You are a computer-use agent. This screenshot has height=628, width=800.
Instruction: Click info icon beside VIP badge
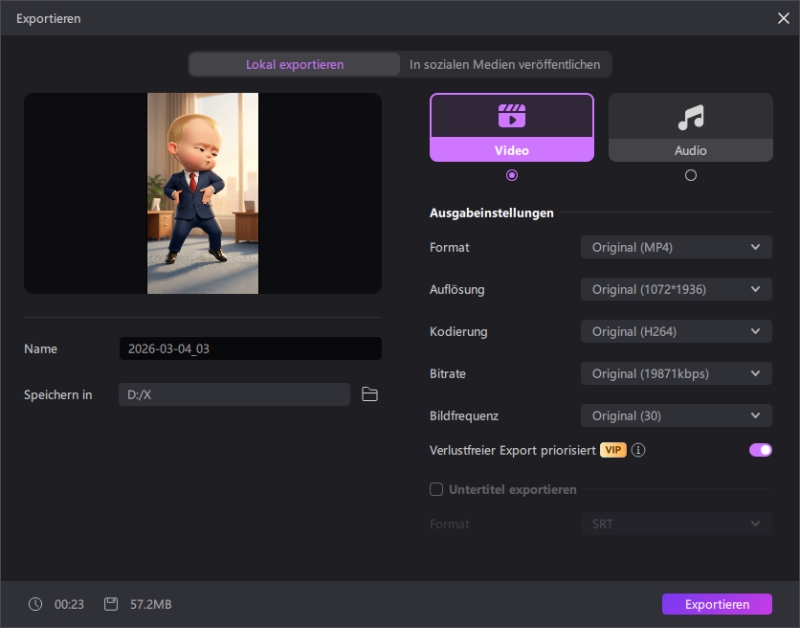(638, 450)
